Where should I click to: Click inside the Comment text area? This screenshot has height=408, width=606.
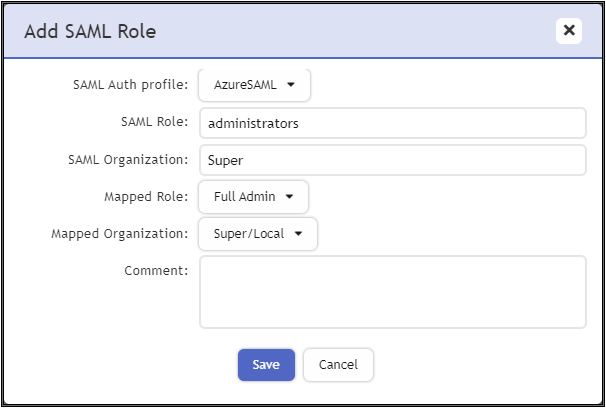click(x=392, y=291)
